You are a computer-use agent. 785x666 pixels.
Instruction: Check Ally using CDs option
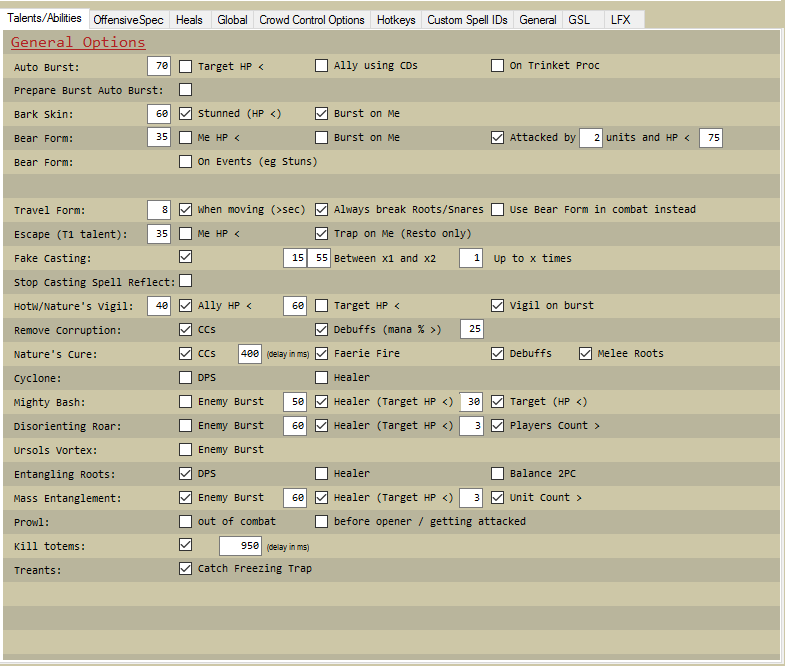[x=321, y=66]
